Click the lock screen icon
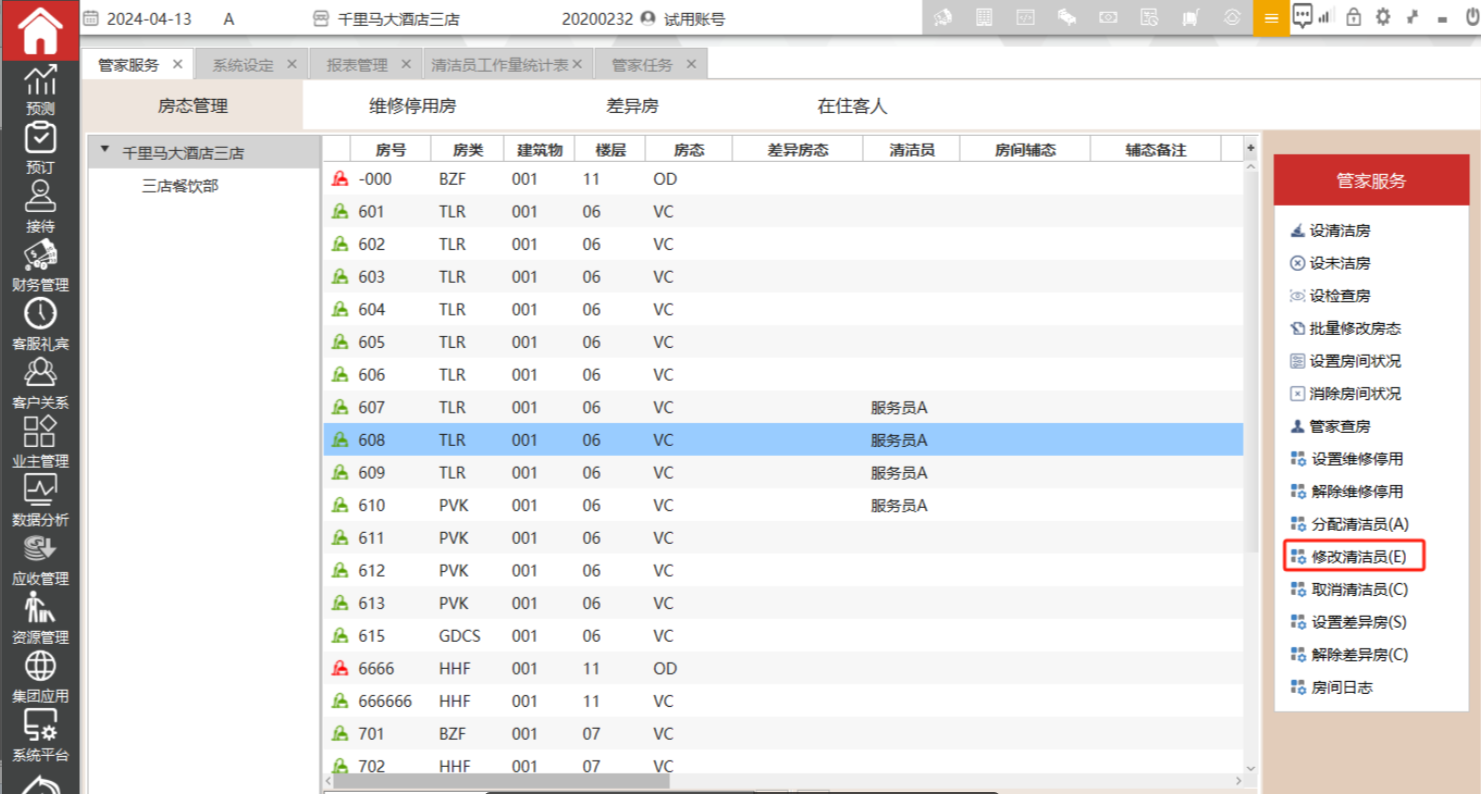This screenshot has width=1481, height=794. tap(1354, 17)
